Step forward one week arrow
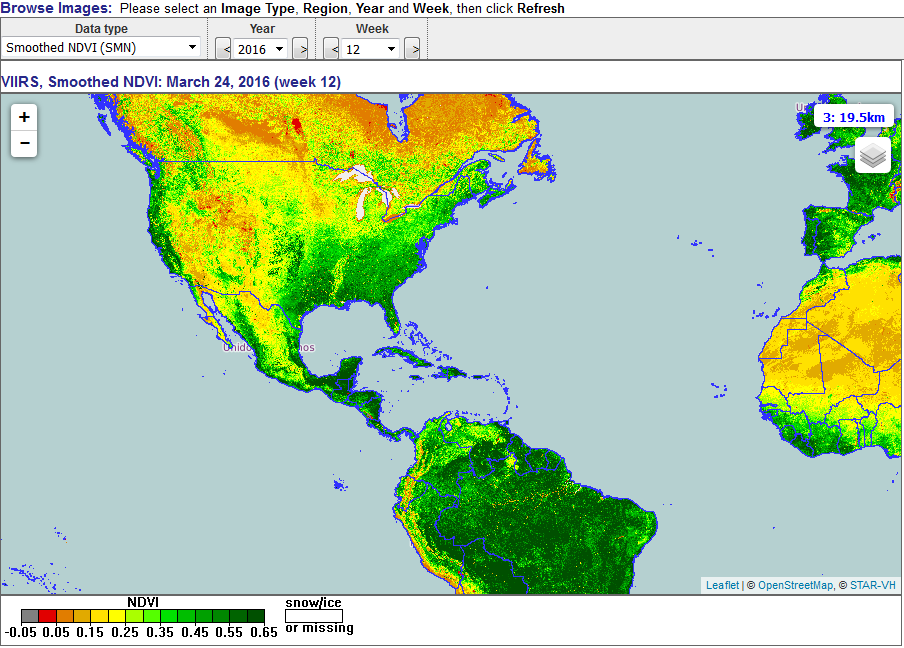This screenshot has width=904, height=648. click(411, 48)
